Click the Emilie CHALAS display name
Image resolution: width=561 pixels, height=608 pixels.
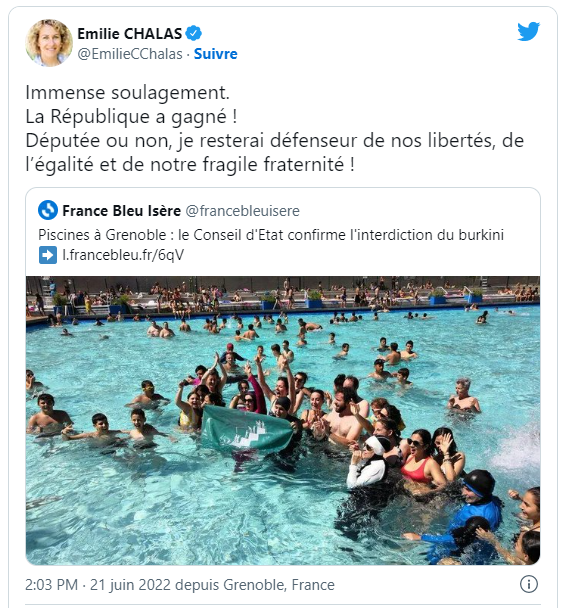[129, 34]
